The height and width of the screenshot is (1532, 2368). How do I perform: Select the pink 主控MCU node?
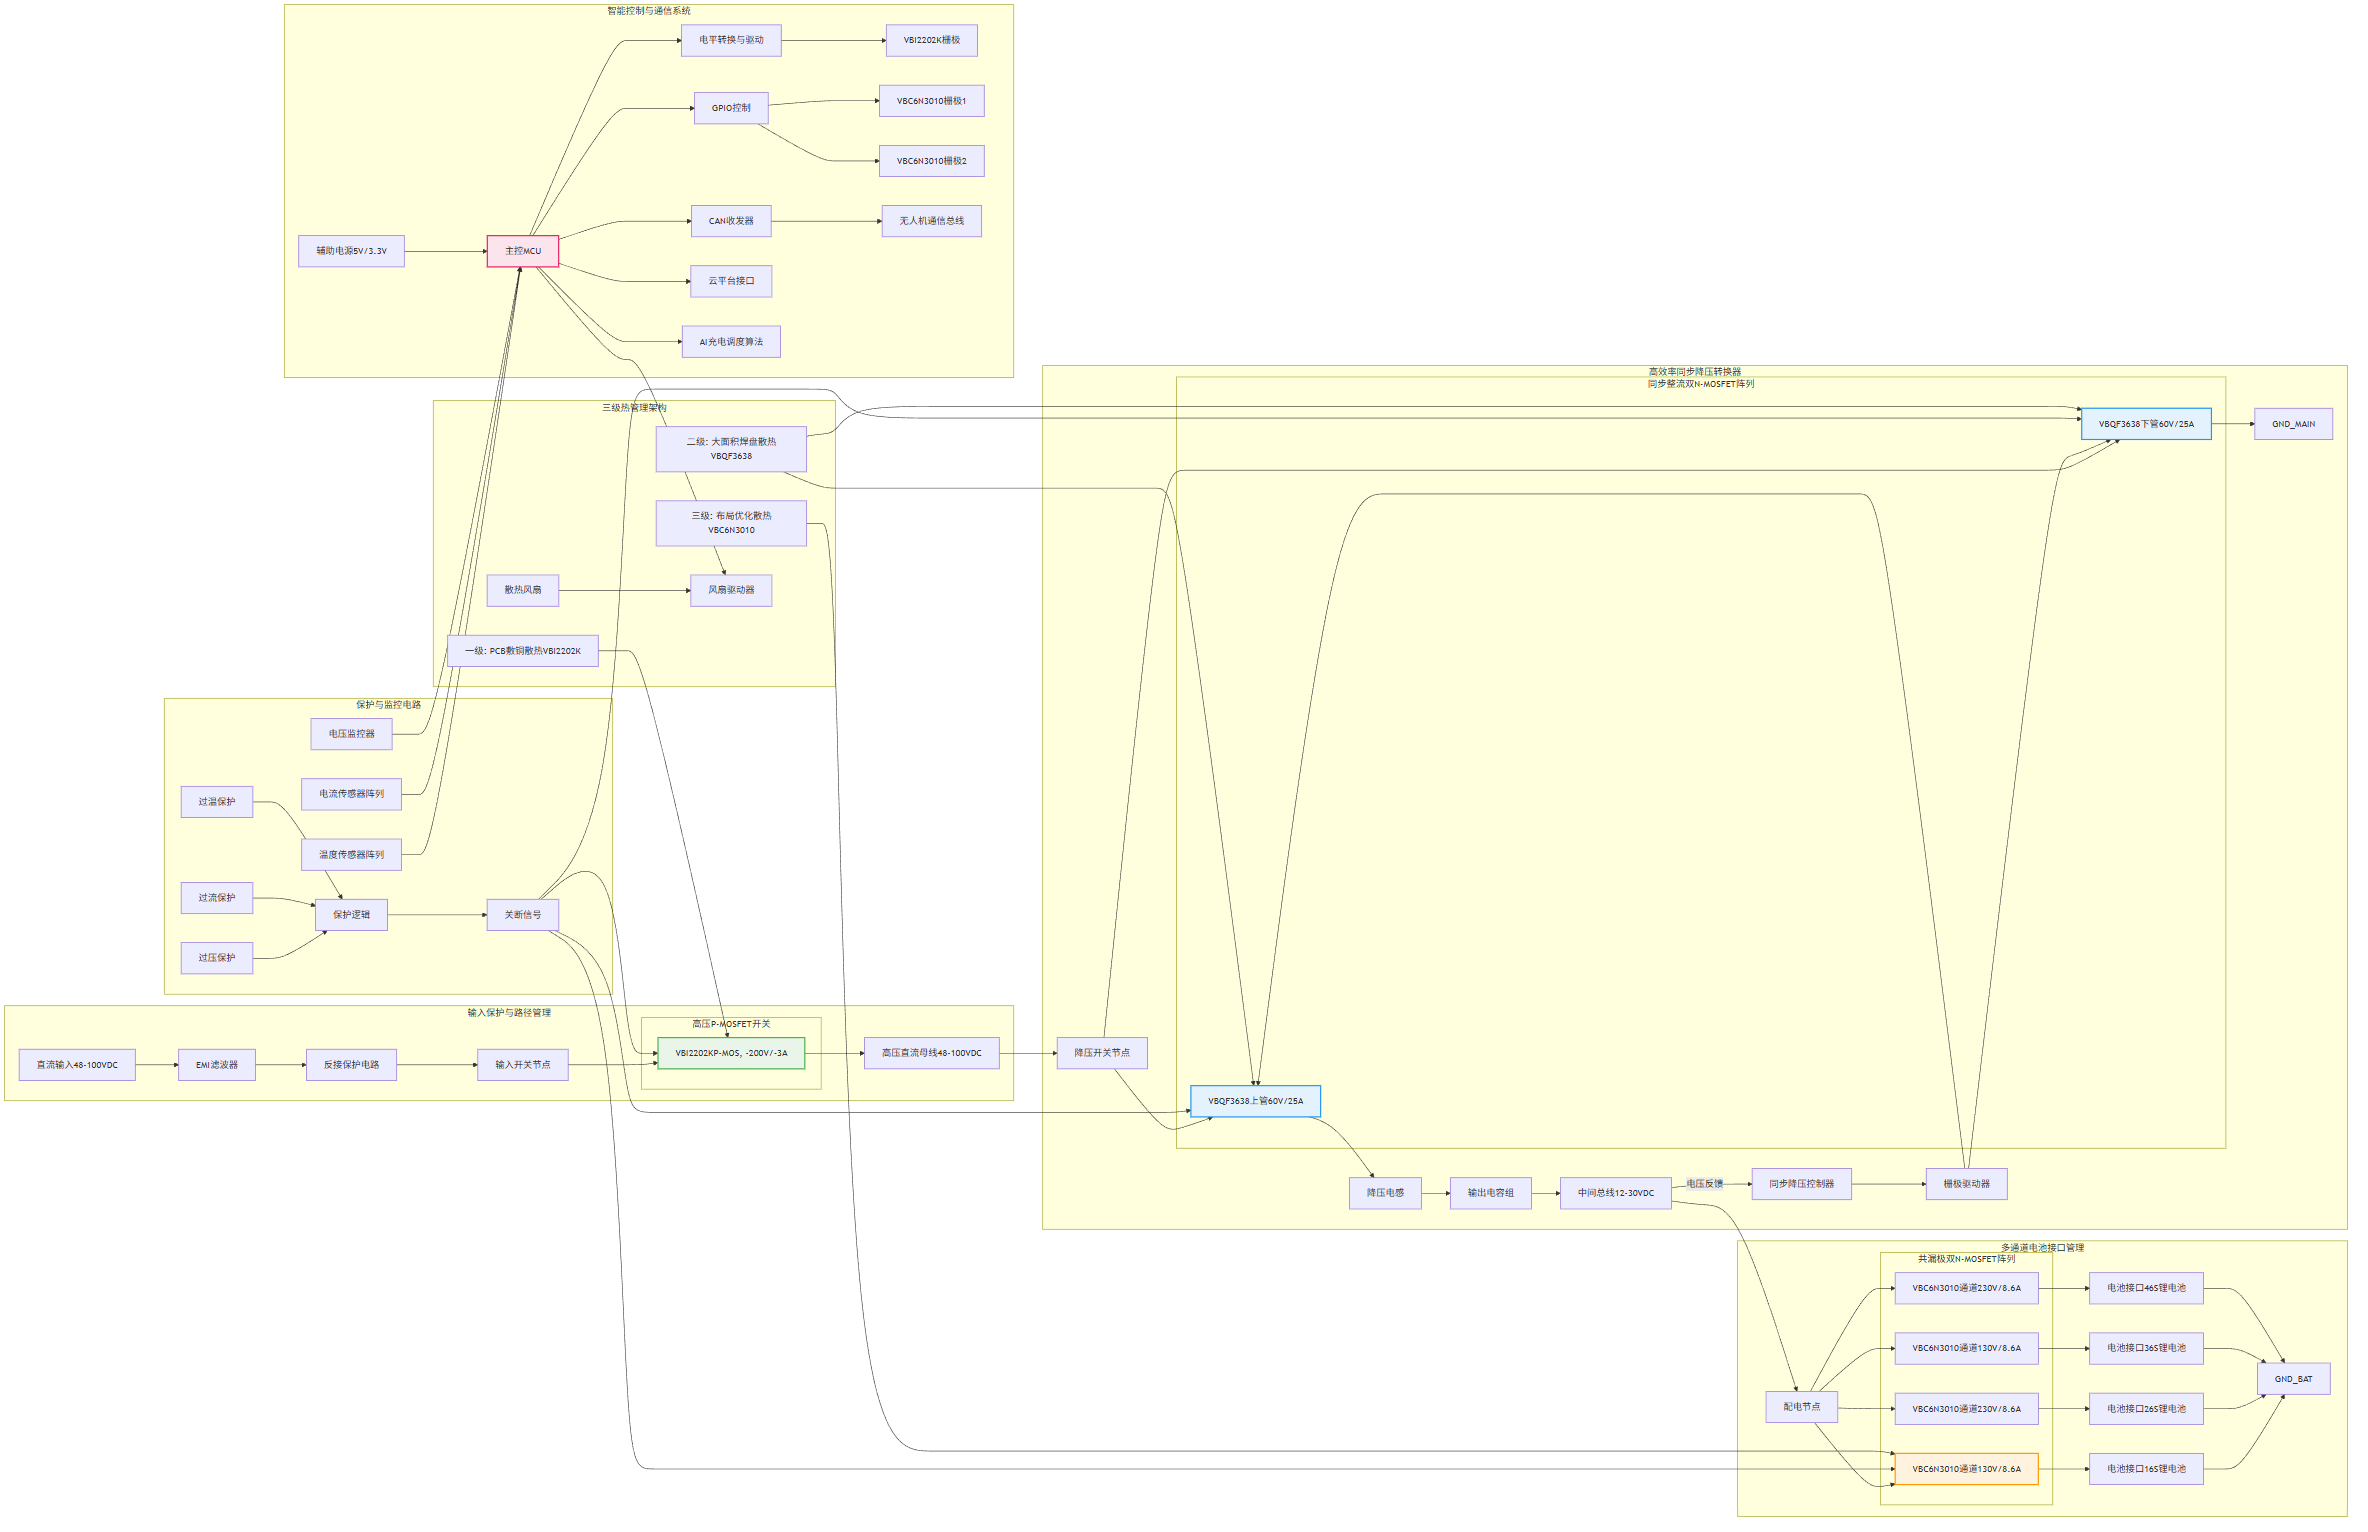522,251
